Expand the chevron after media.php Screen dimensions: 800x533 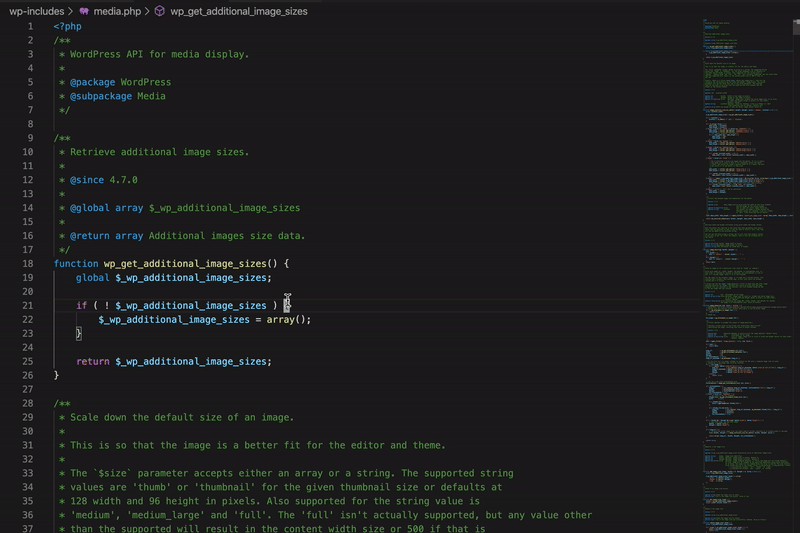[147, 11]
